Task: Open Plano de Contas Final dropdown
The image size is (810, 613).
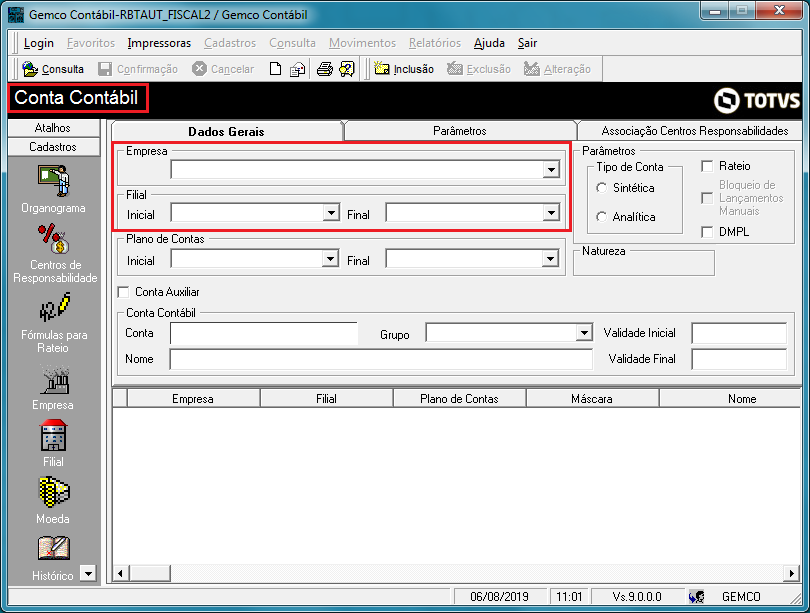Action: [x=551, y=259]
